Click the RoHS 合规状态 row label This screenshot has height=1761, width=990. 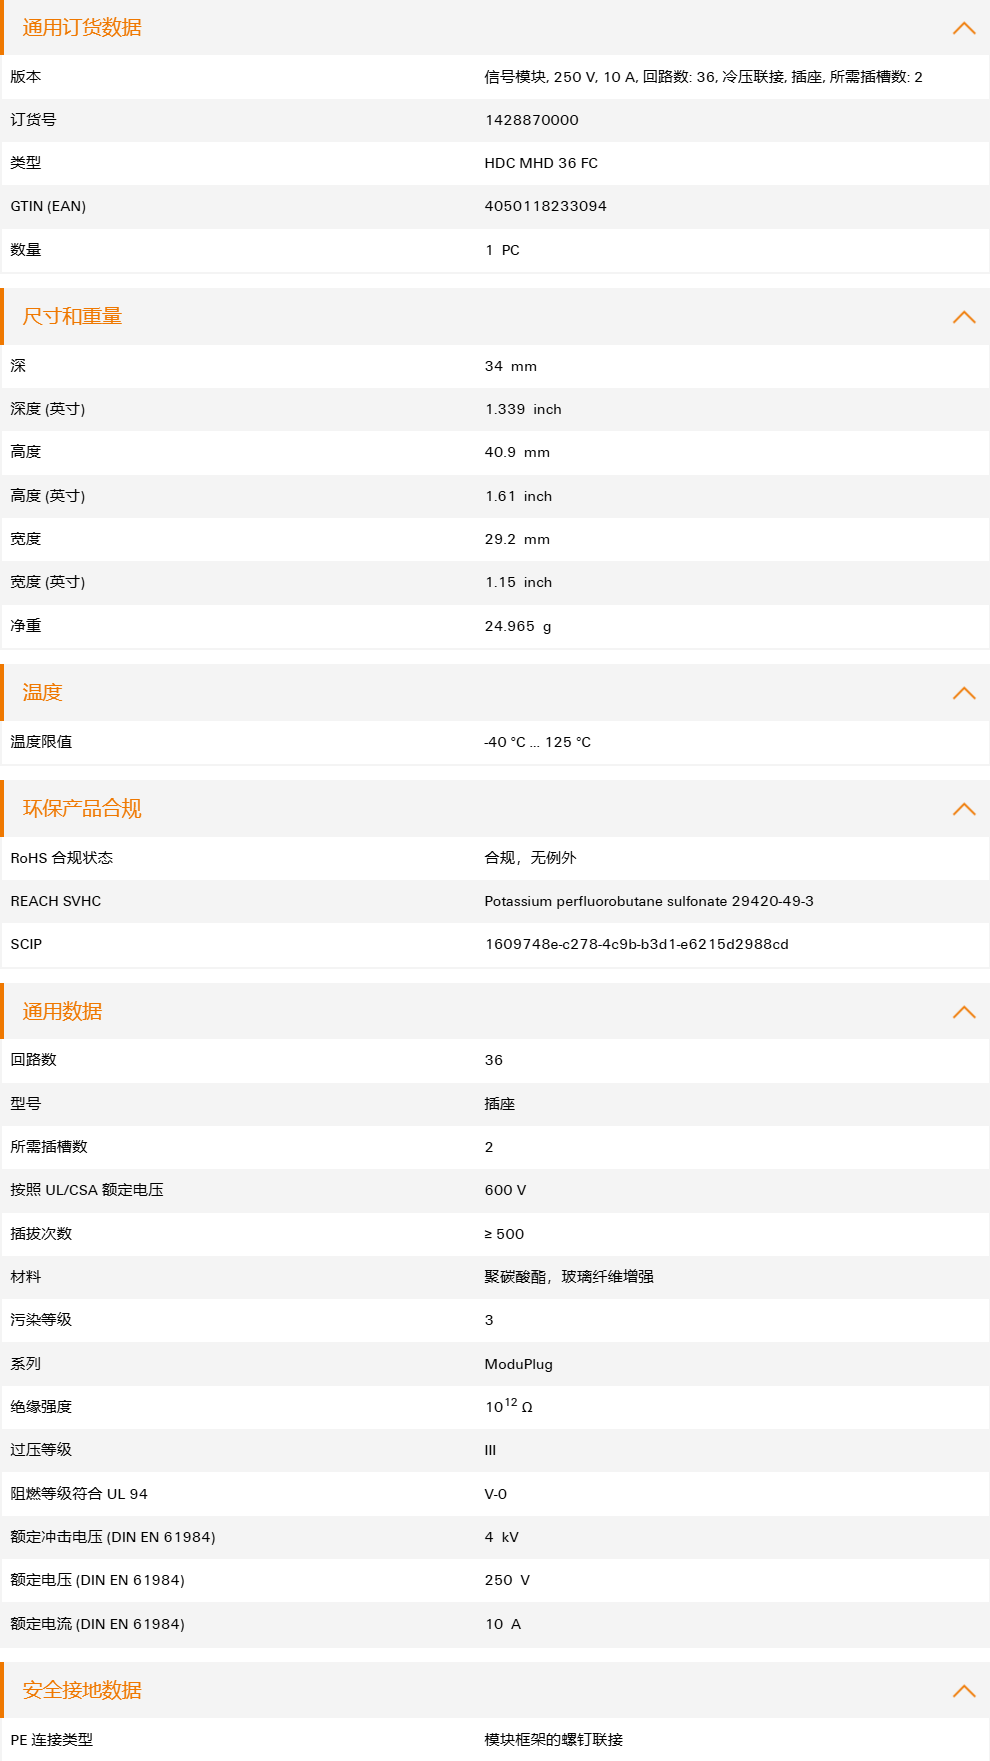(x=61, y=858)
